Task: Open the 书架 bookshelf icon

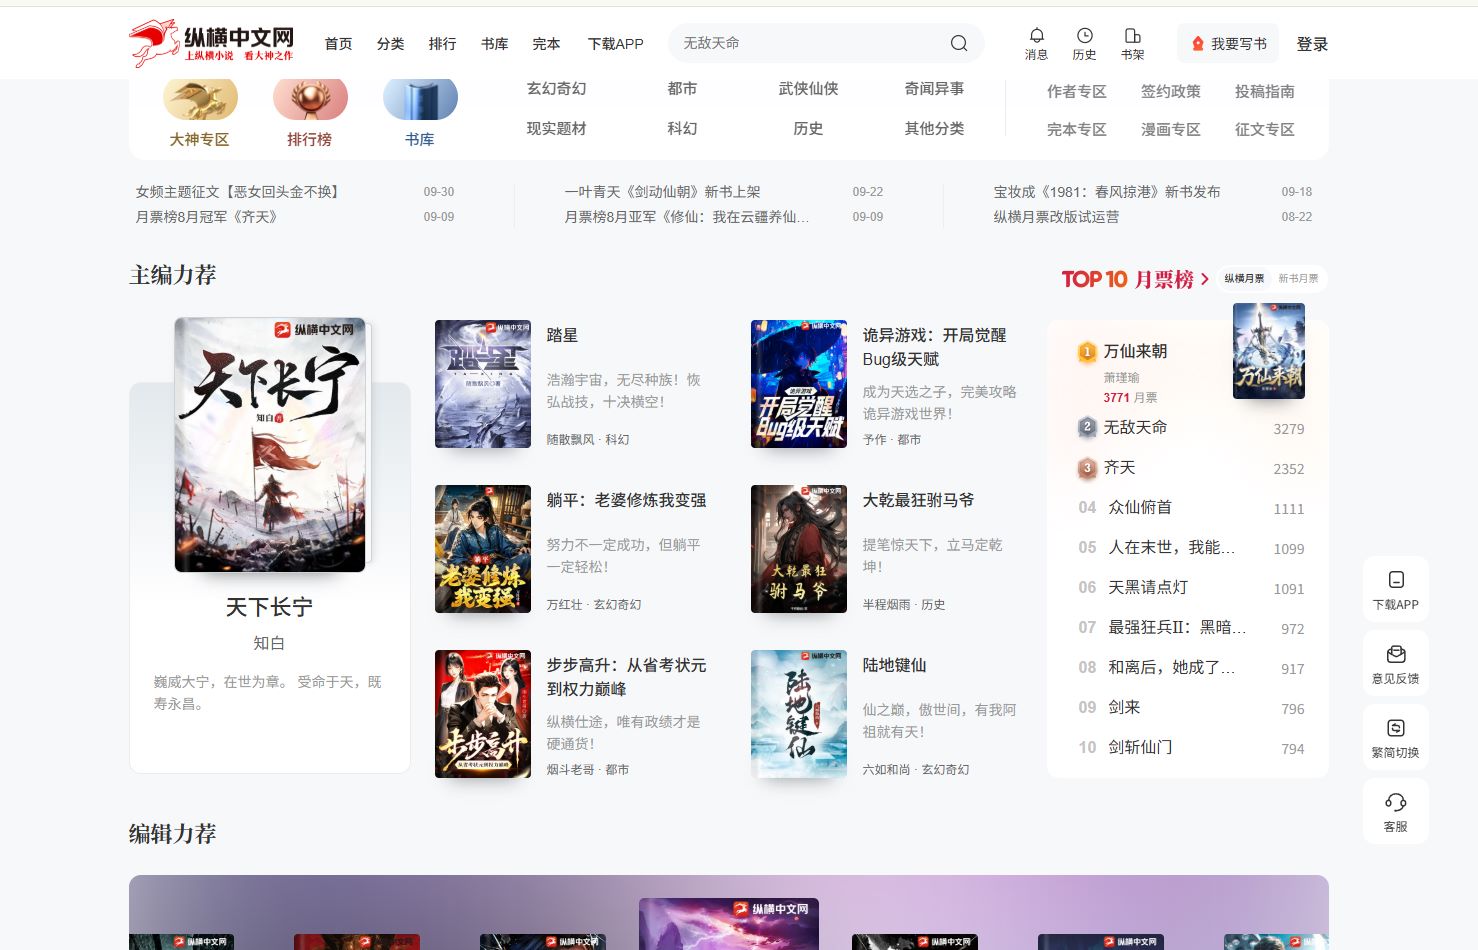Action: [x=1132, y=36]
